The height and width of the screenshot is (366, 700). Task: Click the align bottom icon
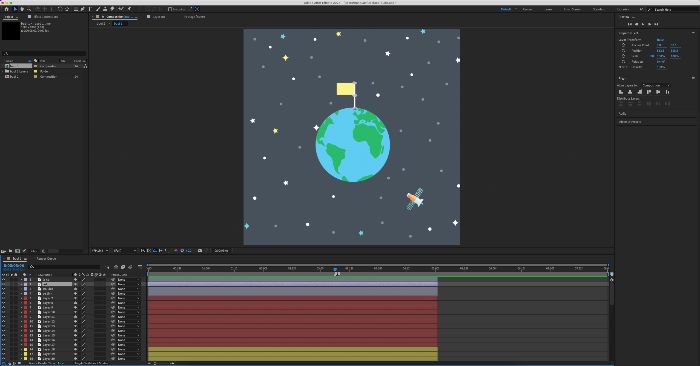667,92
